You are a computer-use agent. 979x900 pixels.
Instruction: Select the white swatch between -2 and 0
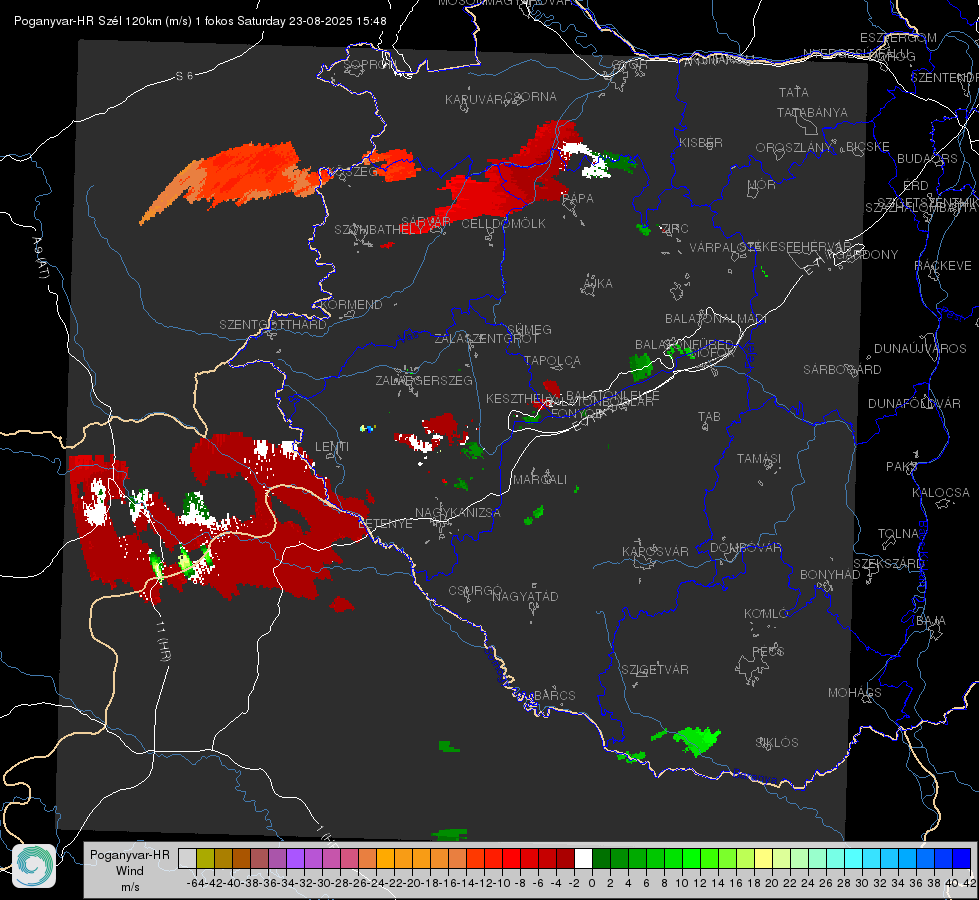583,858
